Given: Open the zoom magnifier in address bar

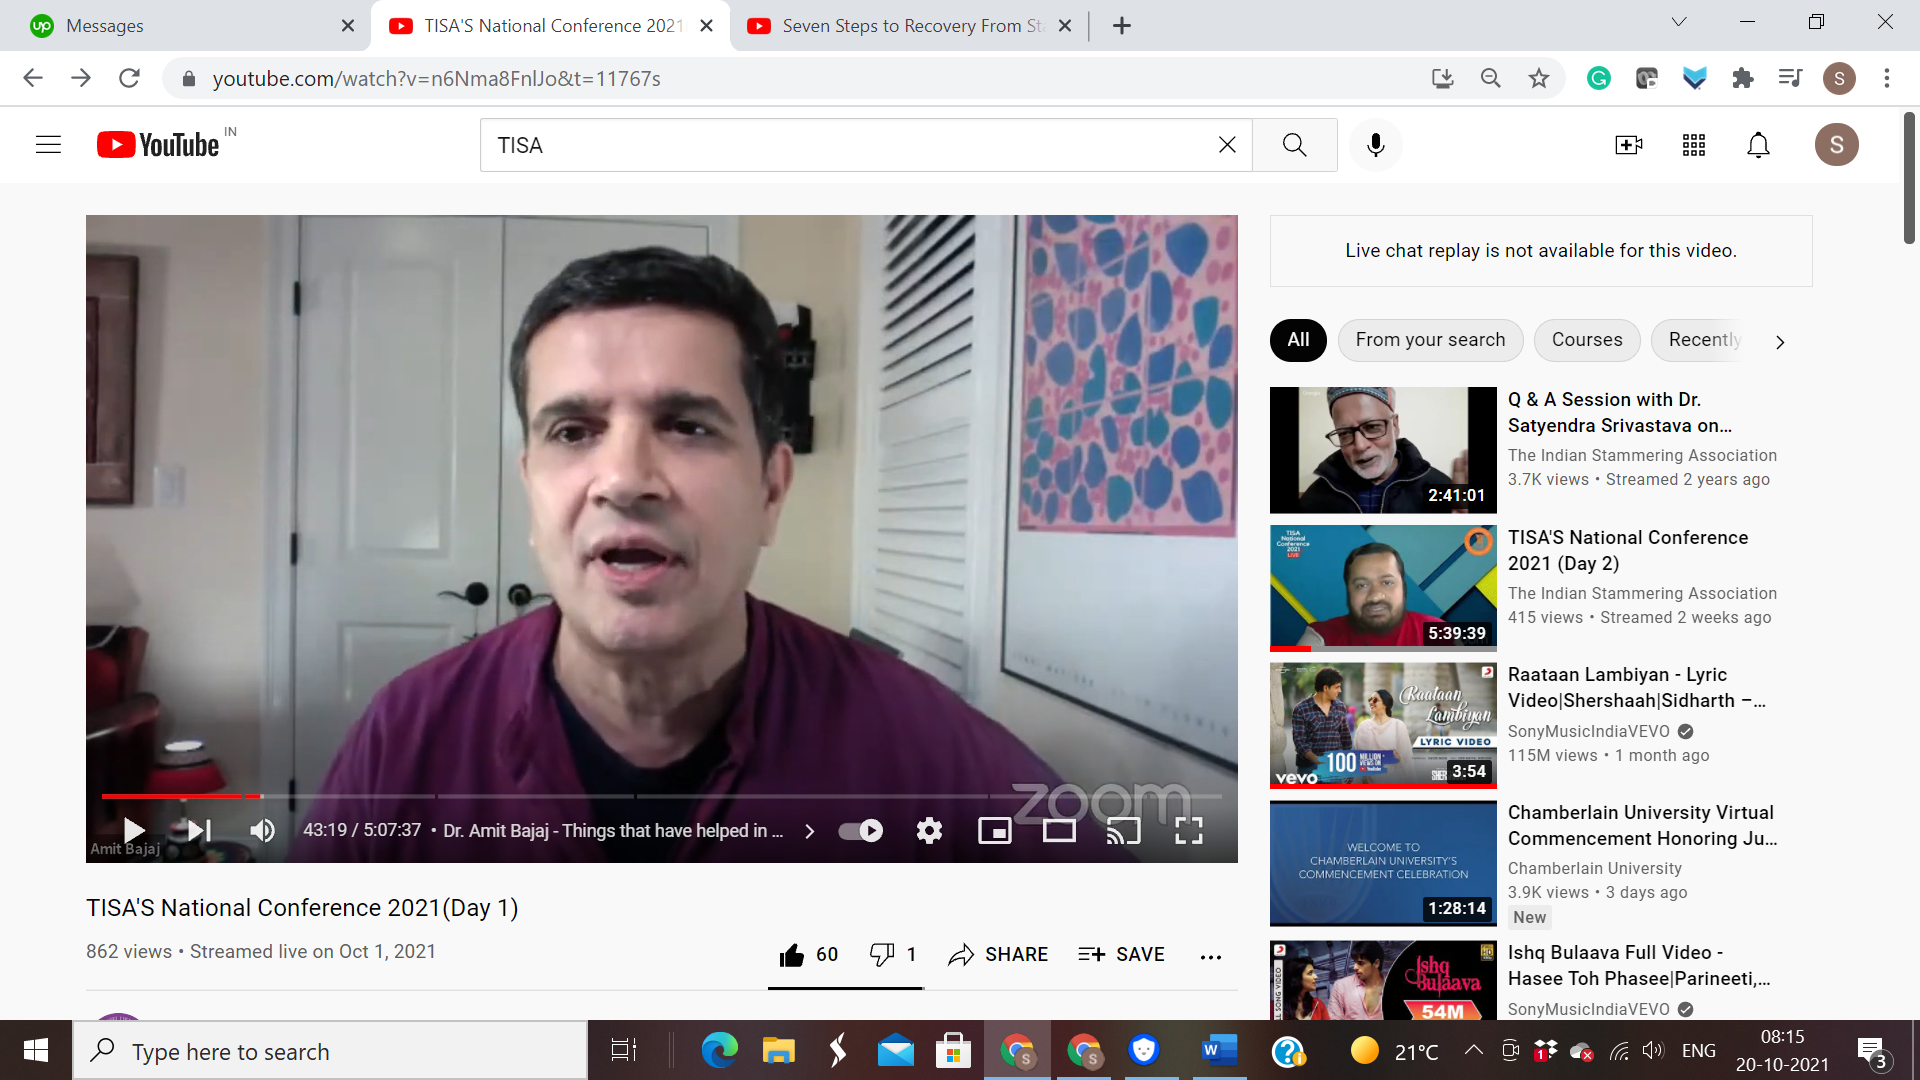Looking at the screenshot, I should point(1491,78).
